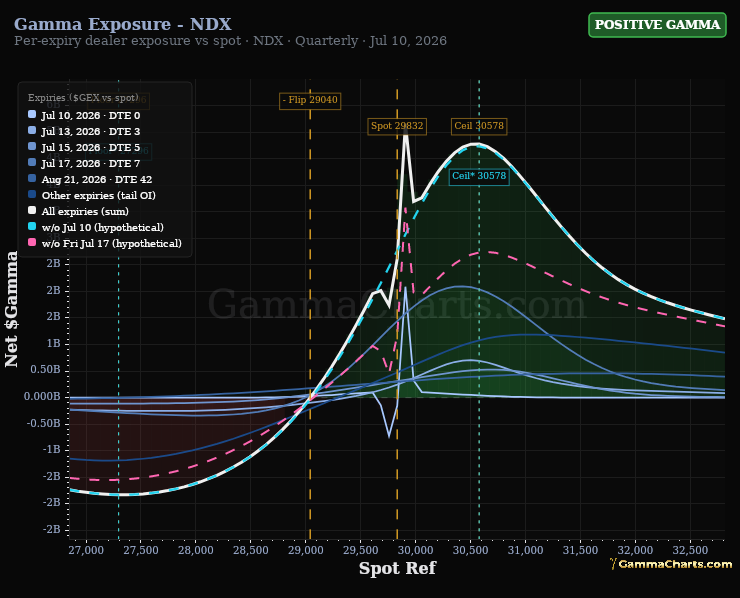740x598 pixels.
Task: Click x-axis tick label 29,000
Action: [305, 550]
